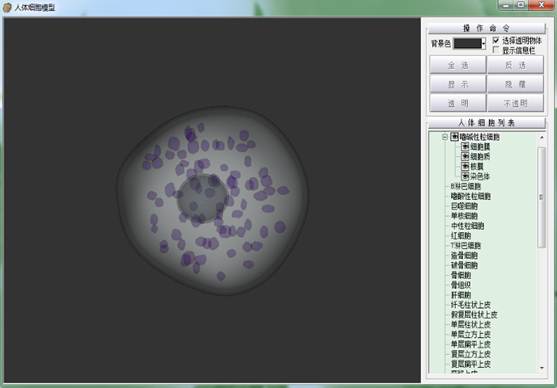
Task: Click the 全选 button
Action: (x=458, y=65)
